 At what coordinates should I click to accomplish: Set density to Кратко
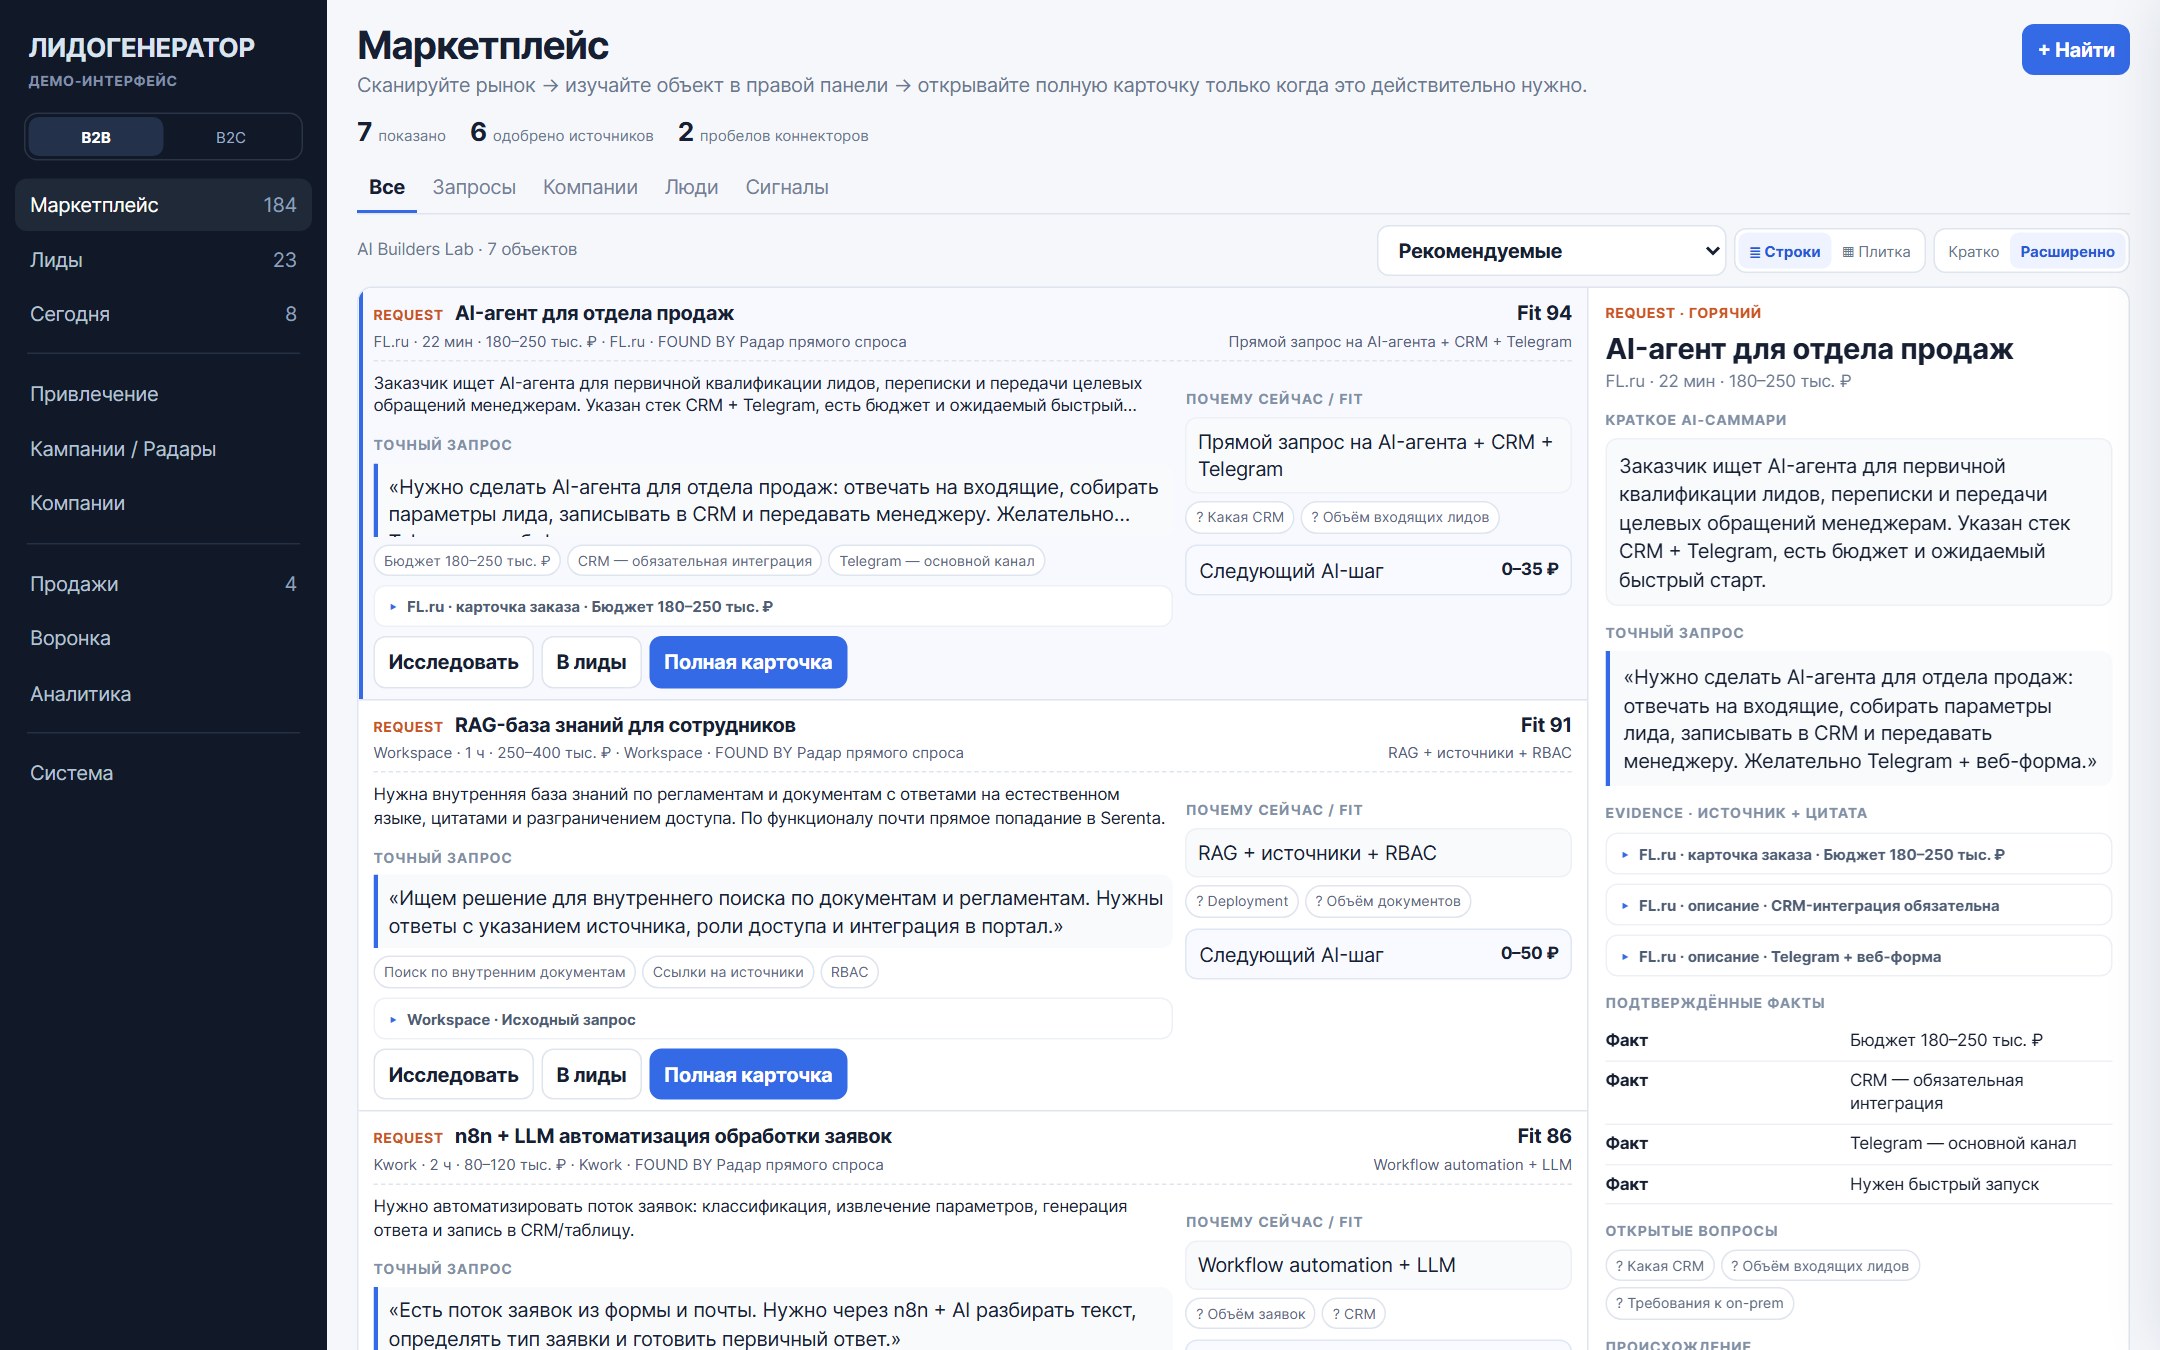click(x=1973, y=252)
